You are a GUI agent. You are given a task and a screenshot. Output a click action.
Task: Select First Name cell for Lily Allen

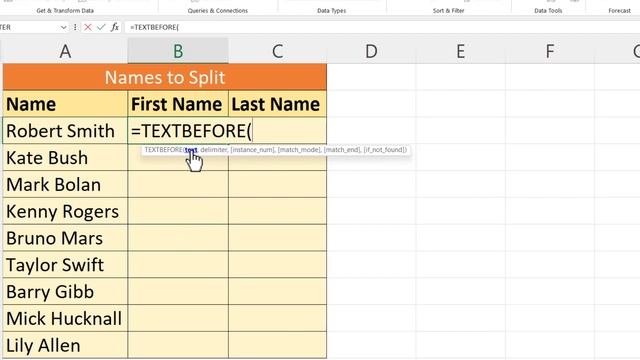pos(178,345)
